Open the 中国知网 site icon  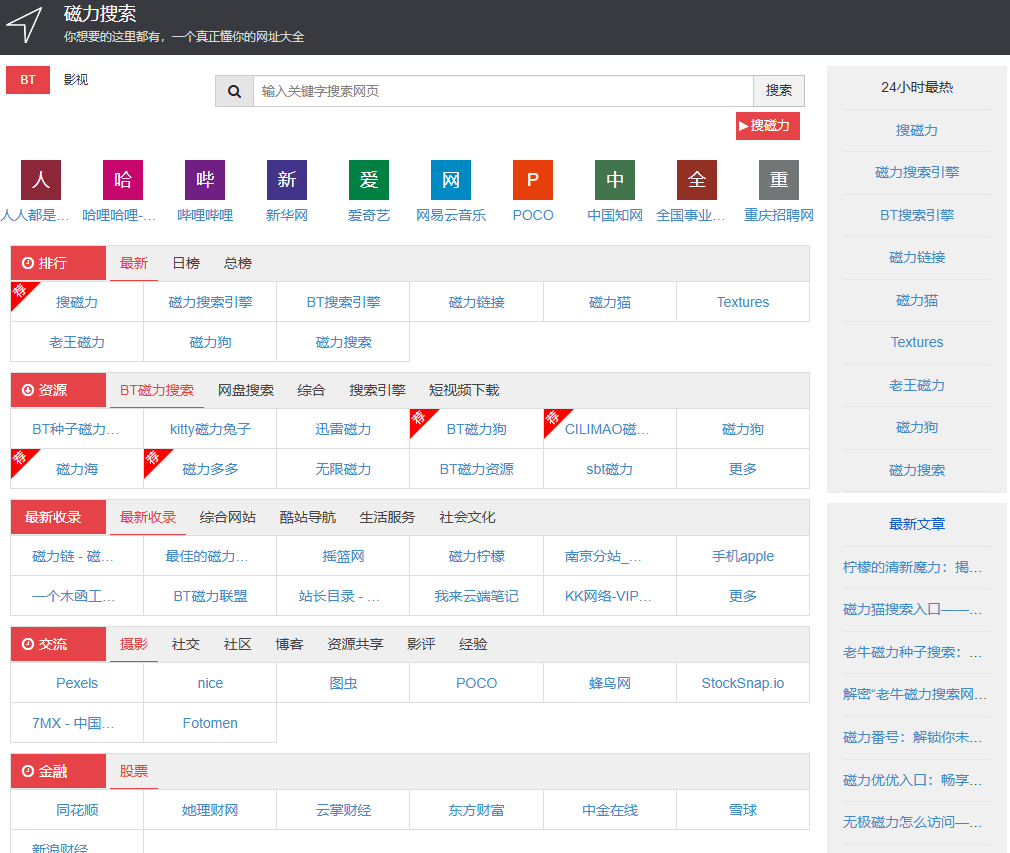(615, 180)
